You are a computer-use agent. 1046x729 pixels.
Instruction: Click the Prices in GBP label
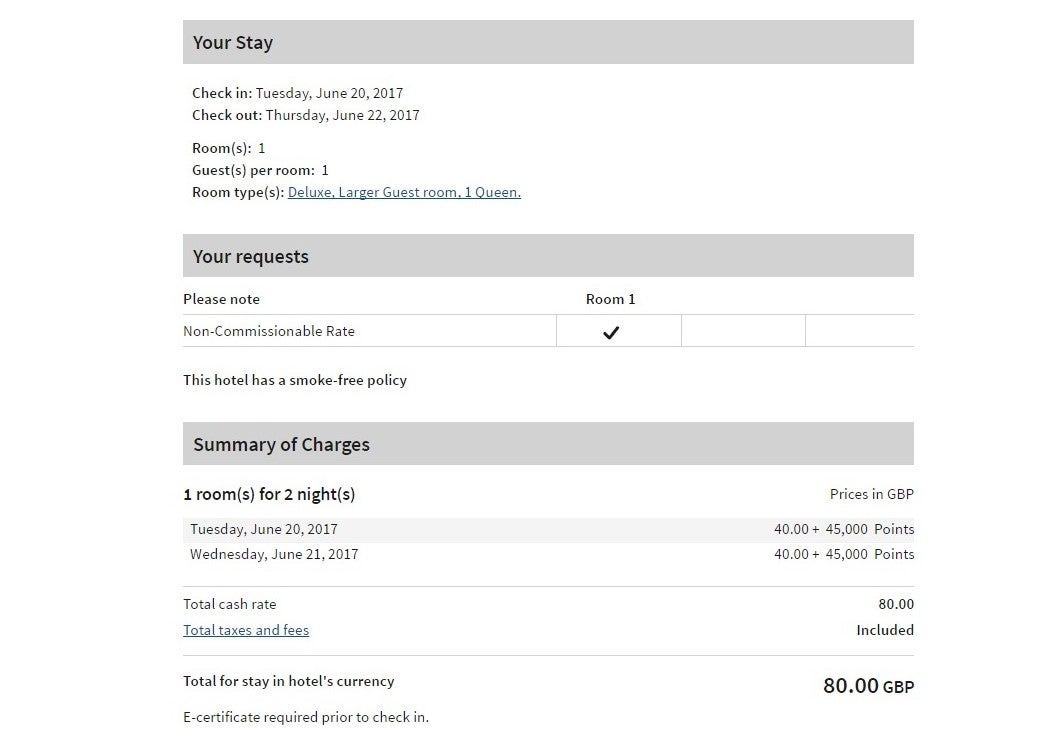871,494
